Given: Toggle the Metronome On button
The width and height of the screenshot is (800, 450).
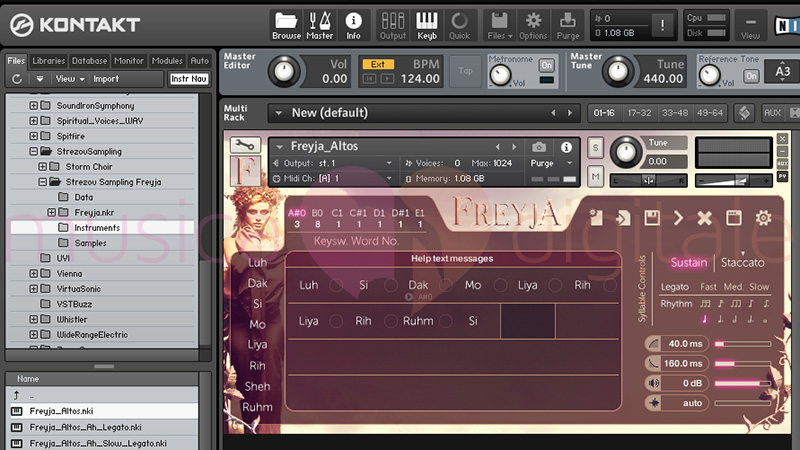Looking at the screenshot, I should [546, 65].
